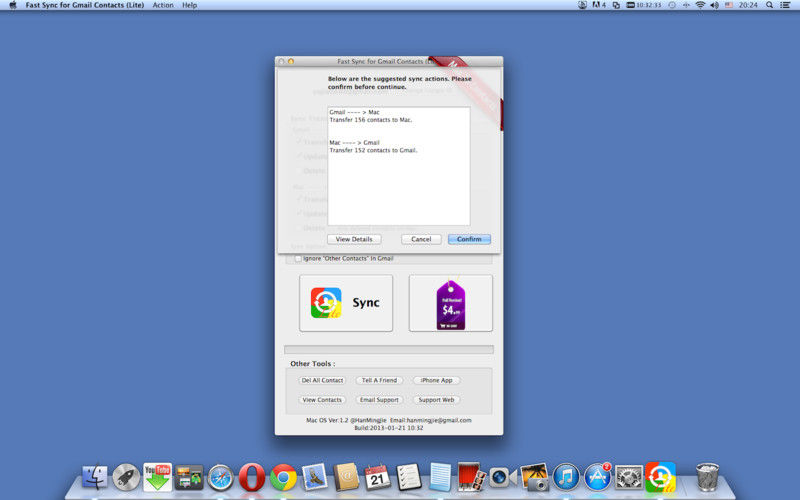Click the battery 10:32:33 indicator
Screen dimensions: 800x500
(644, 5)
